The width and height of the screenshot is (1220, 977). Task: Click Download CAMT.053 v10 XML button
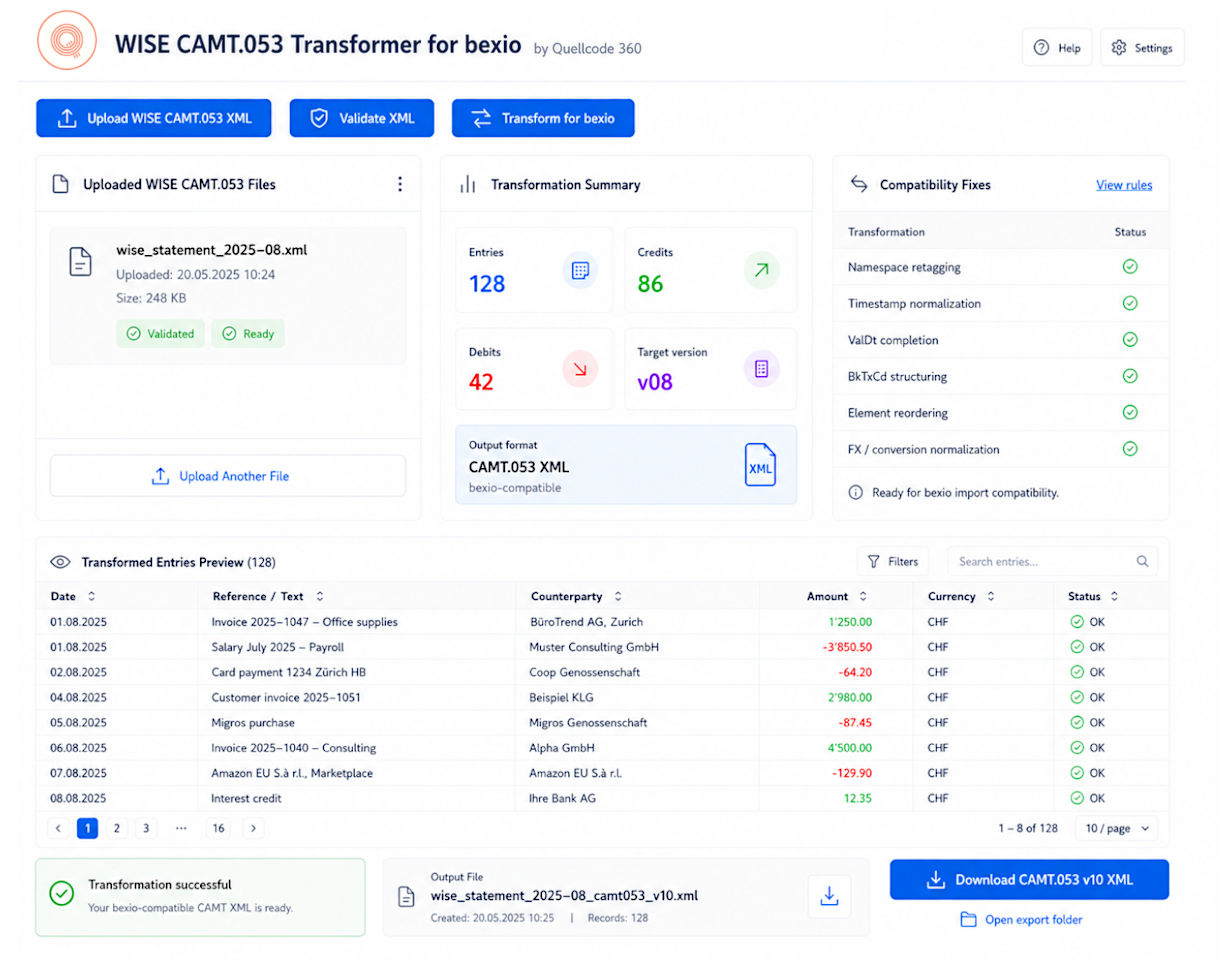point(1029,880)
